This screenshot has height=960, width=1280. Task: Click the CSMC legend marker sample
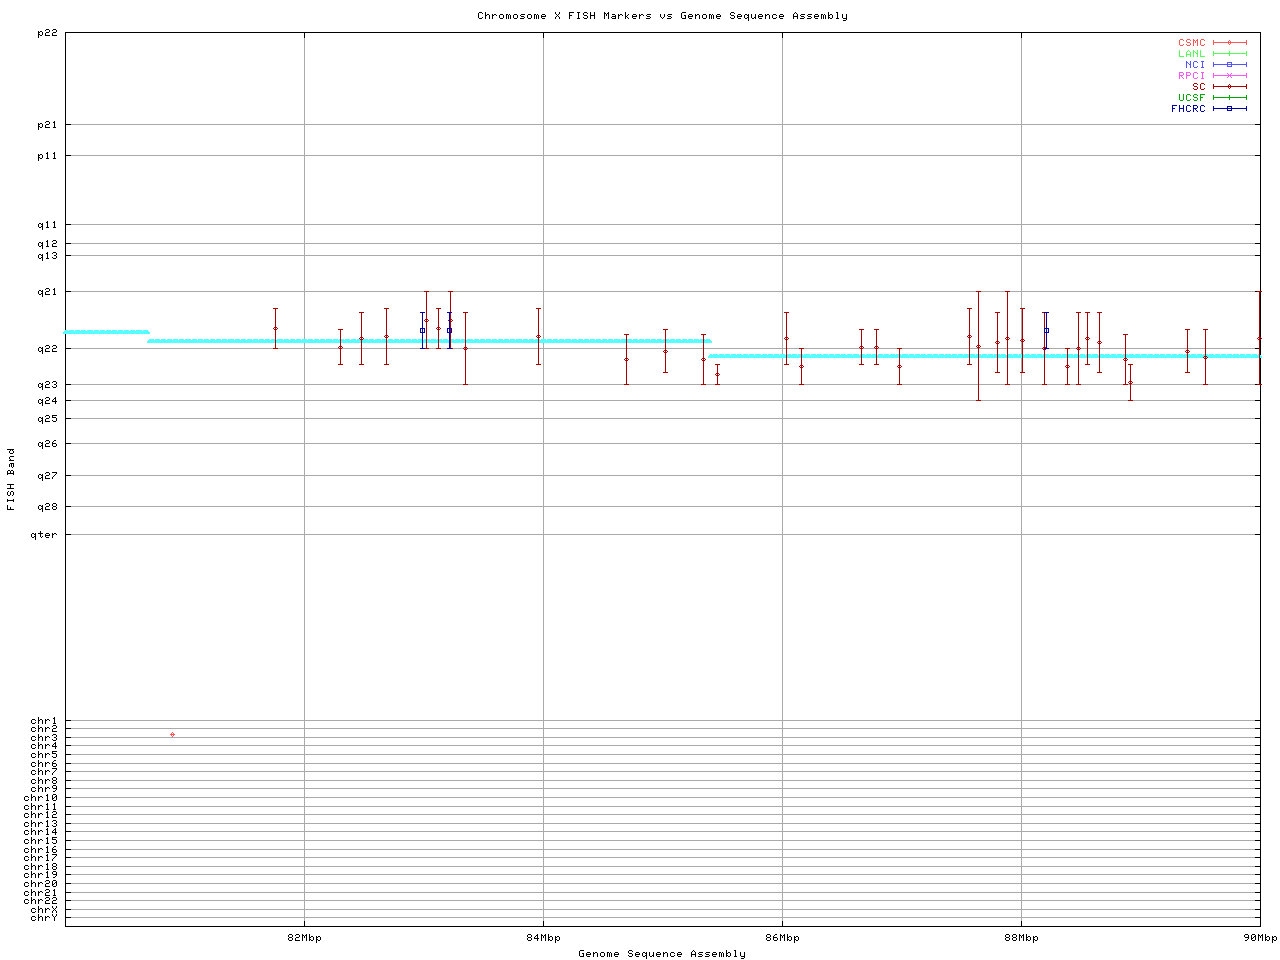click(1229, 43)
